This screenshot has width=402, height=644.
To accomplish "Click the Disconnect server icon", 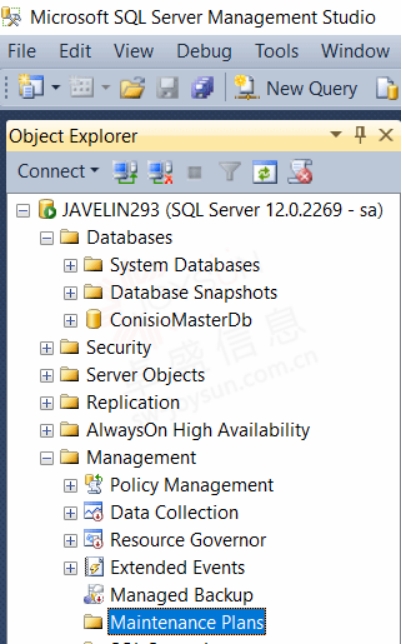I will pos(160,172).
